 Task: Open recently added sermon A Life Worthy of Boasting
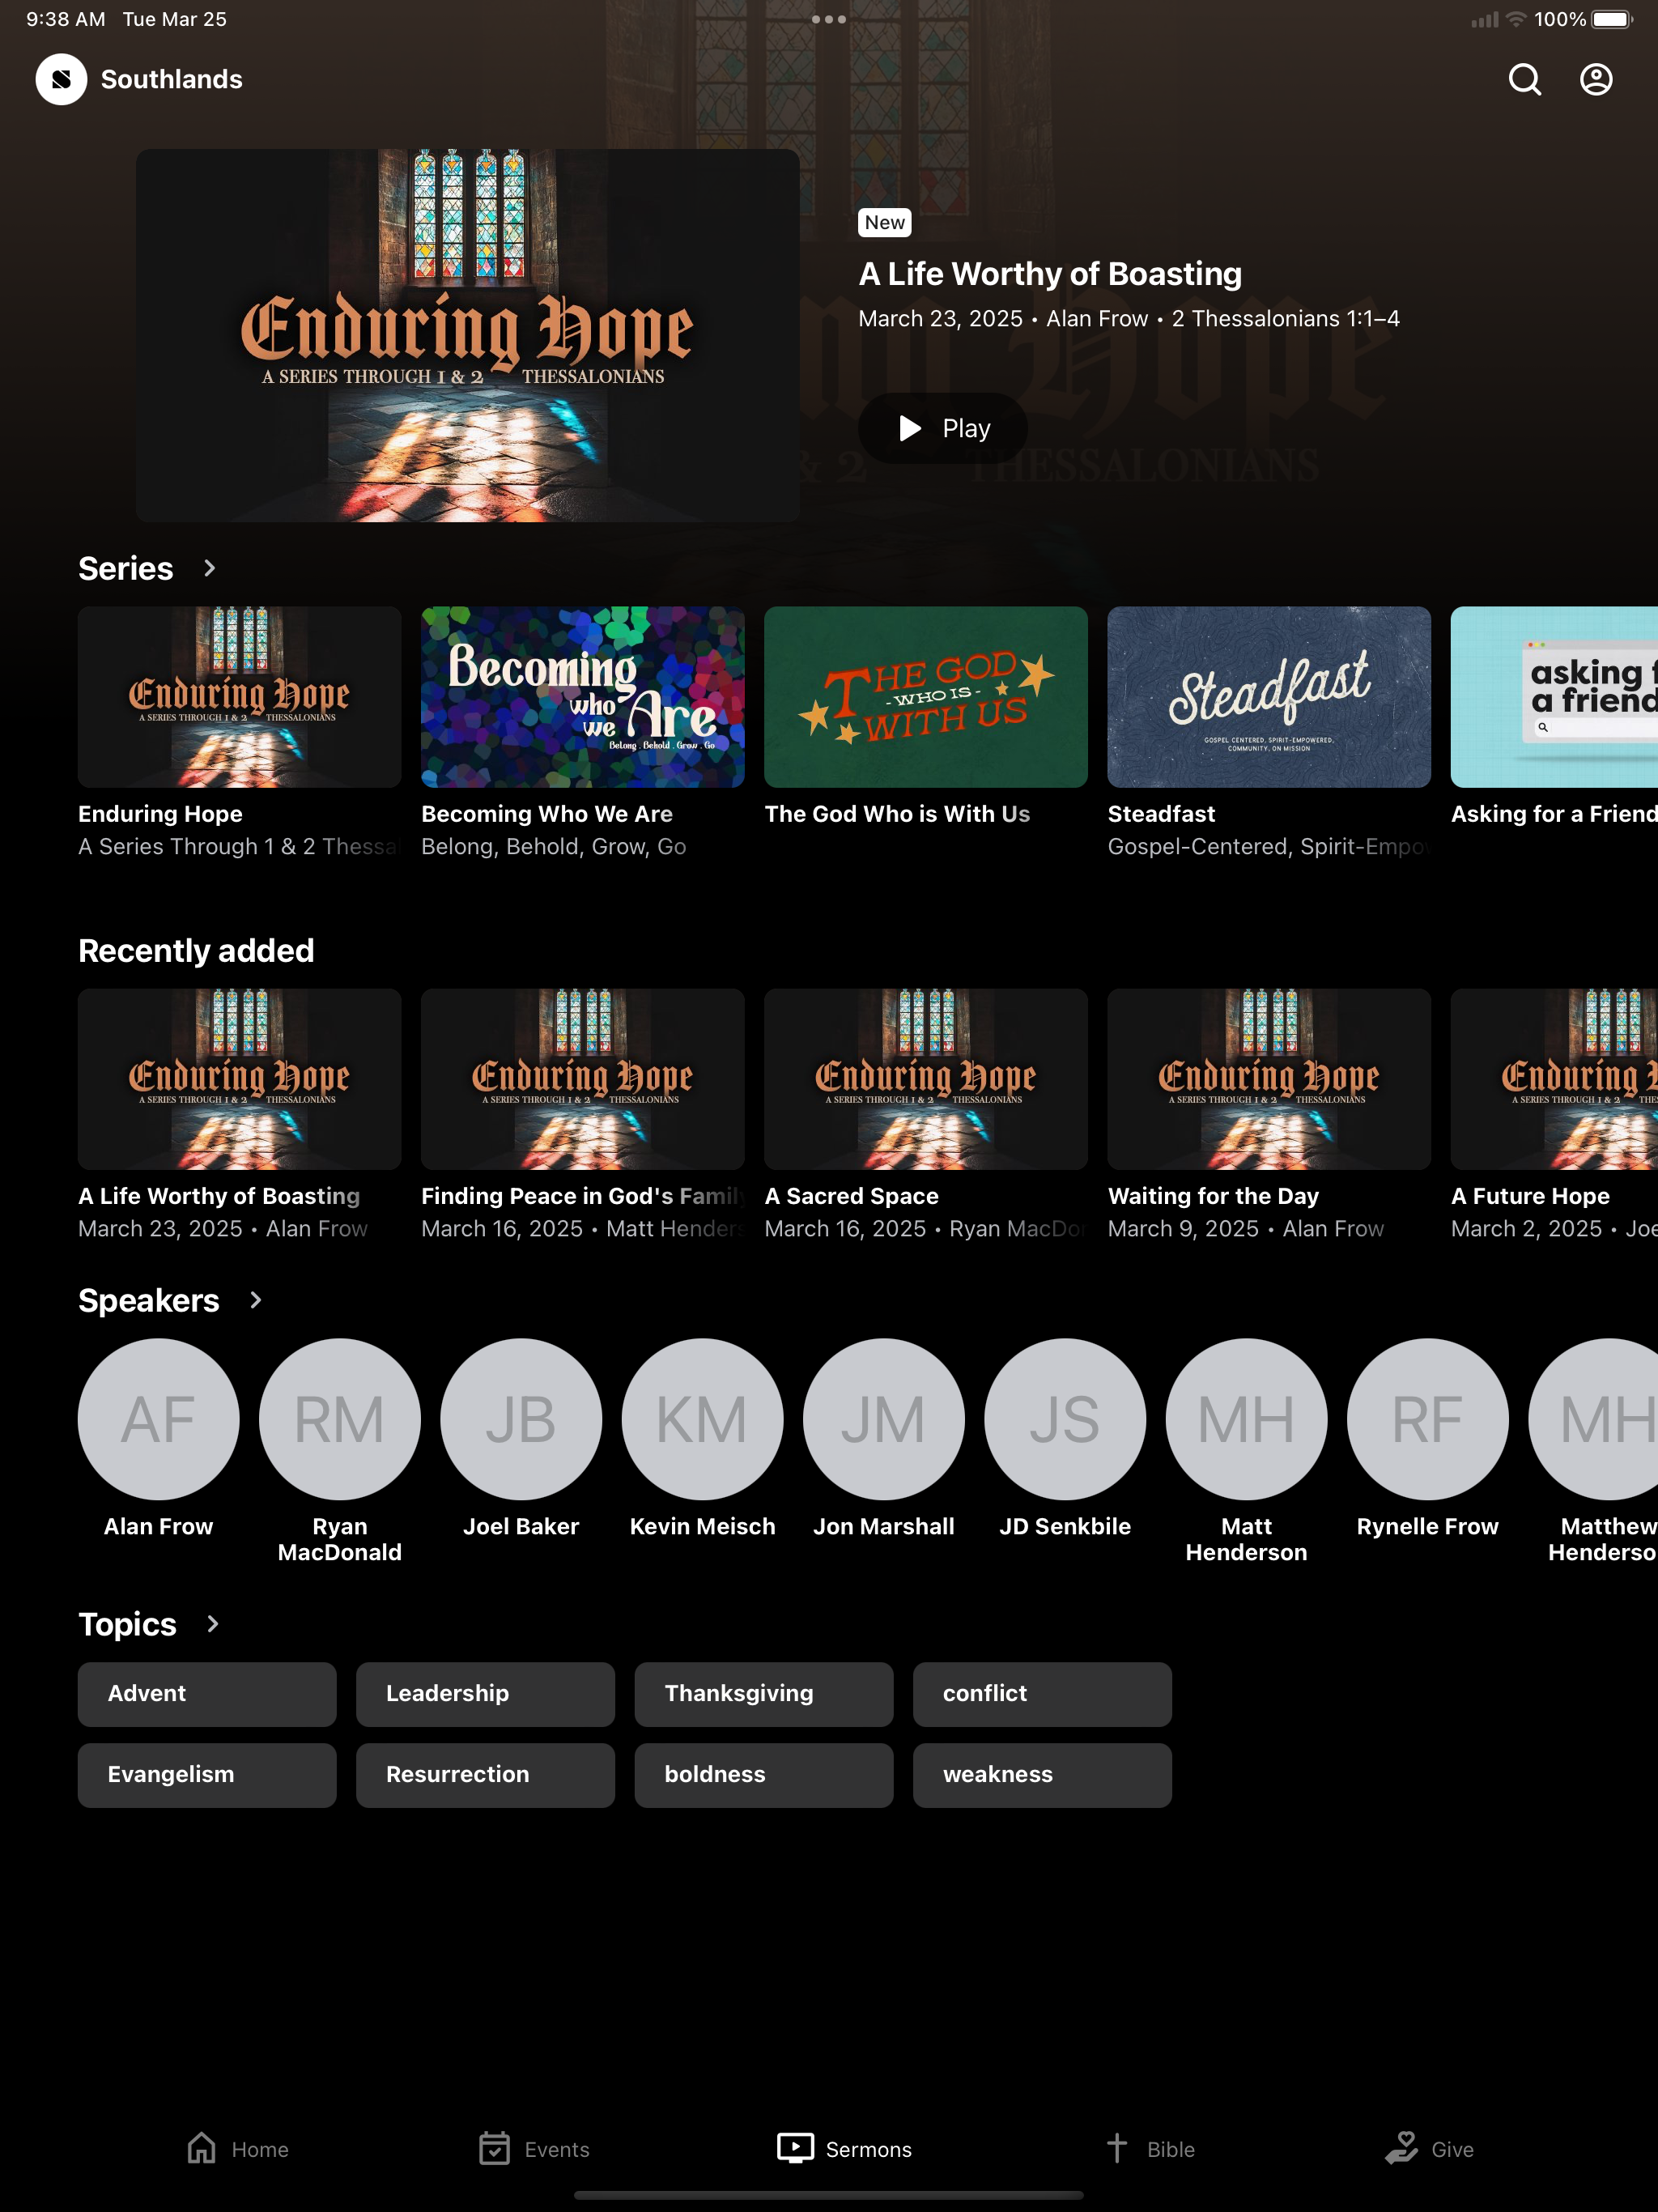[240, 1079]
